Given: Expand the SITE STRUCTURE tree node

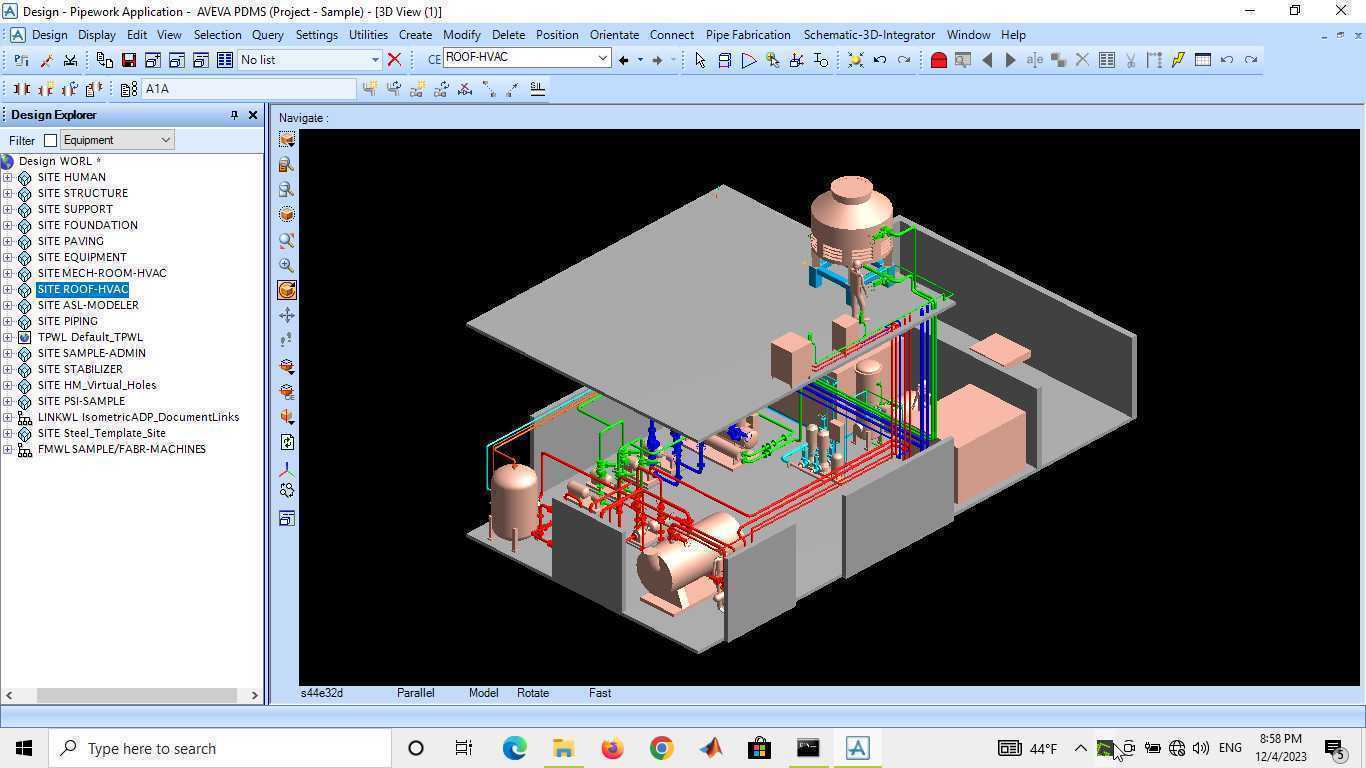Looking at the screenshot, I should pos(8,193).
